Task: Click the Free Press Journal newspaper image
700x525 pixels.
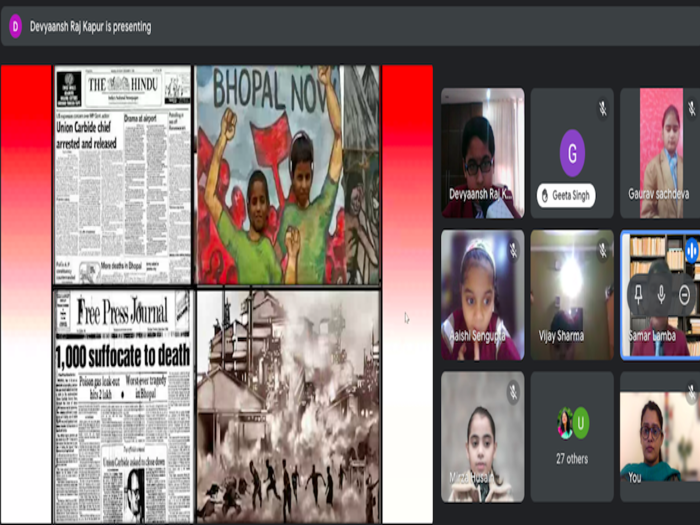Action: click(122, 407)
